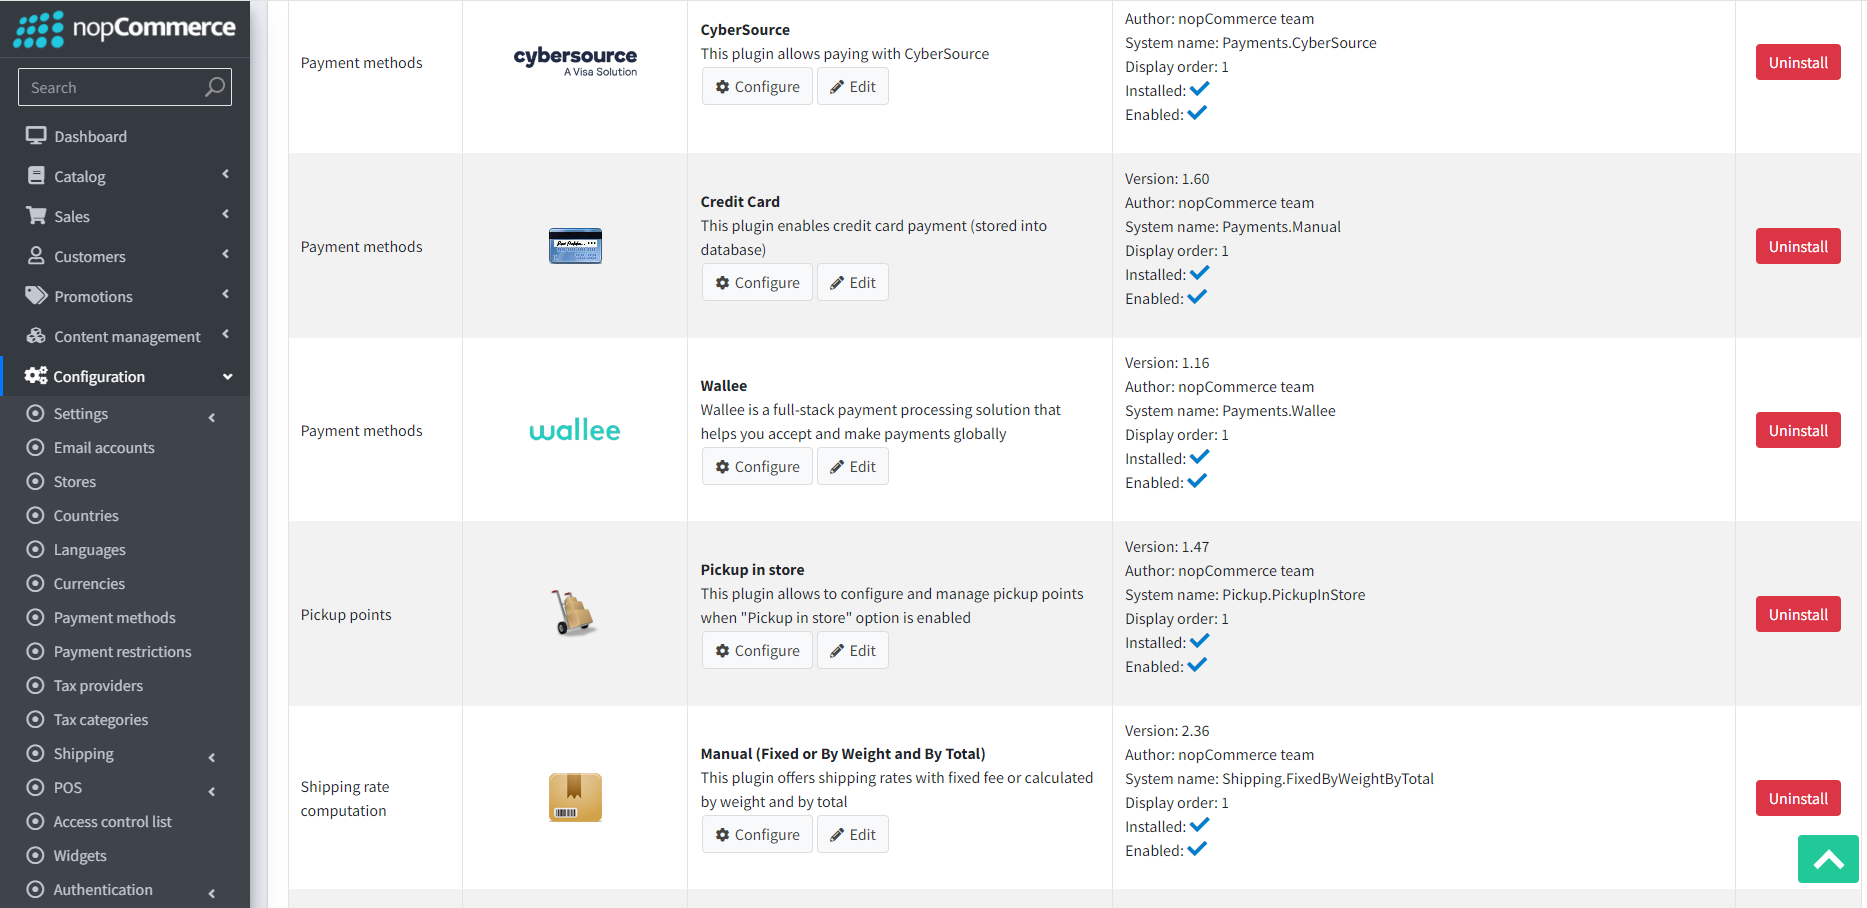Screen dimensions: 1867x908
Task: Click the Sales cart icon
Action: (37, 216)
